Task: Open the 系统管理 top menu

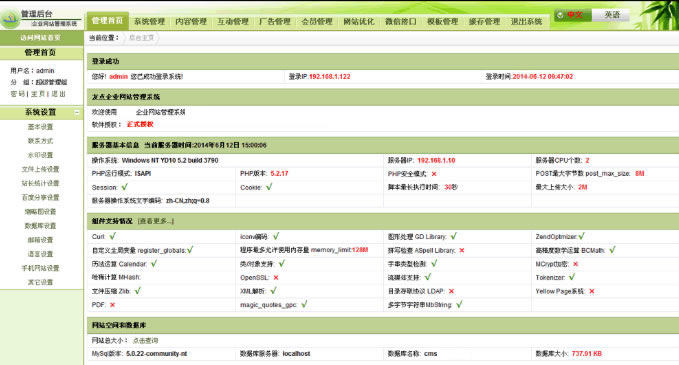Action: click(149, 21)
